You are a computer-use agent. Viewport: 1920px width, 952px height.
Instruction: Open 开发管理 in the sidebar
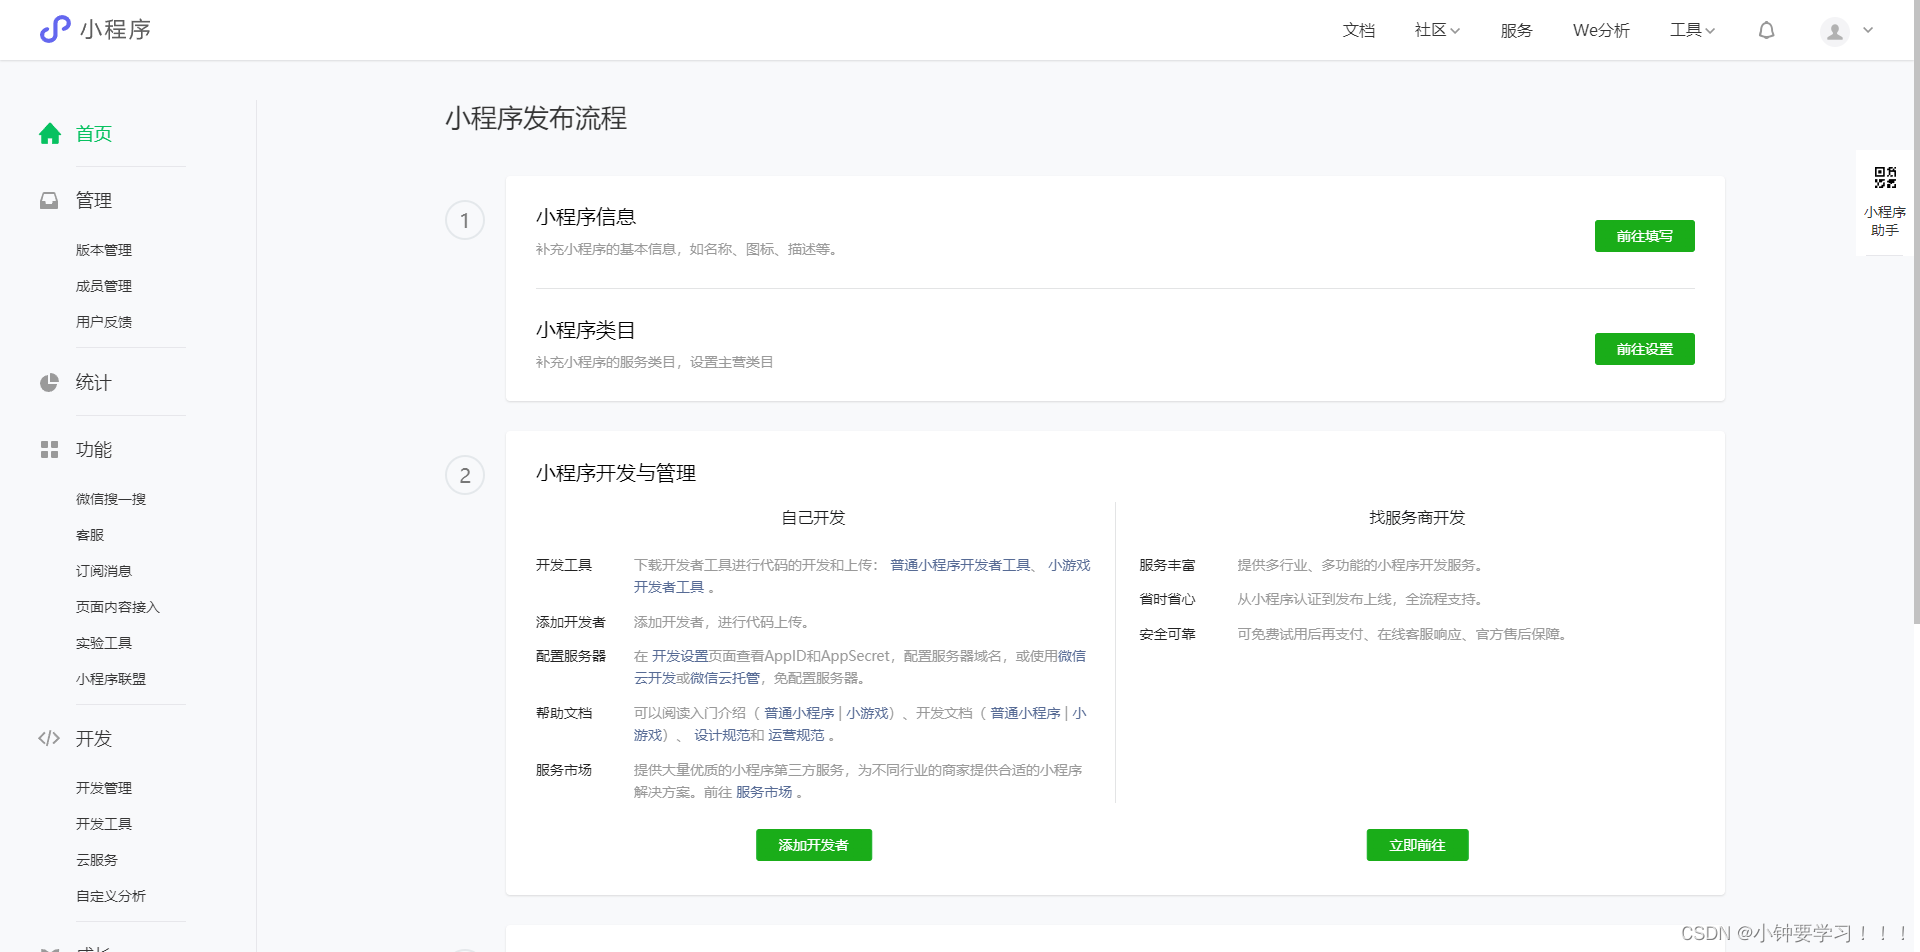point(104,788)
